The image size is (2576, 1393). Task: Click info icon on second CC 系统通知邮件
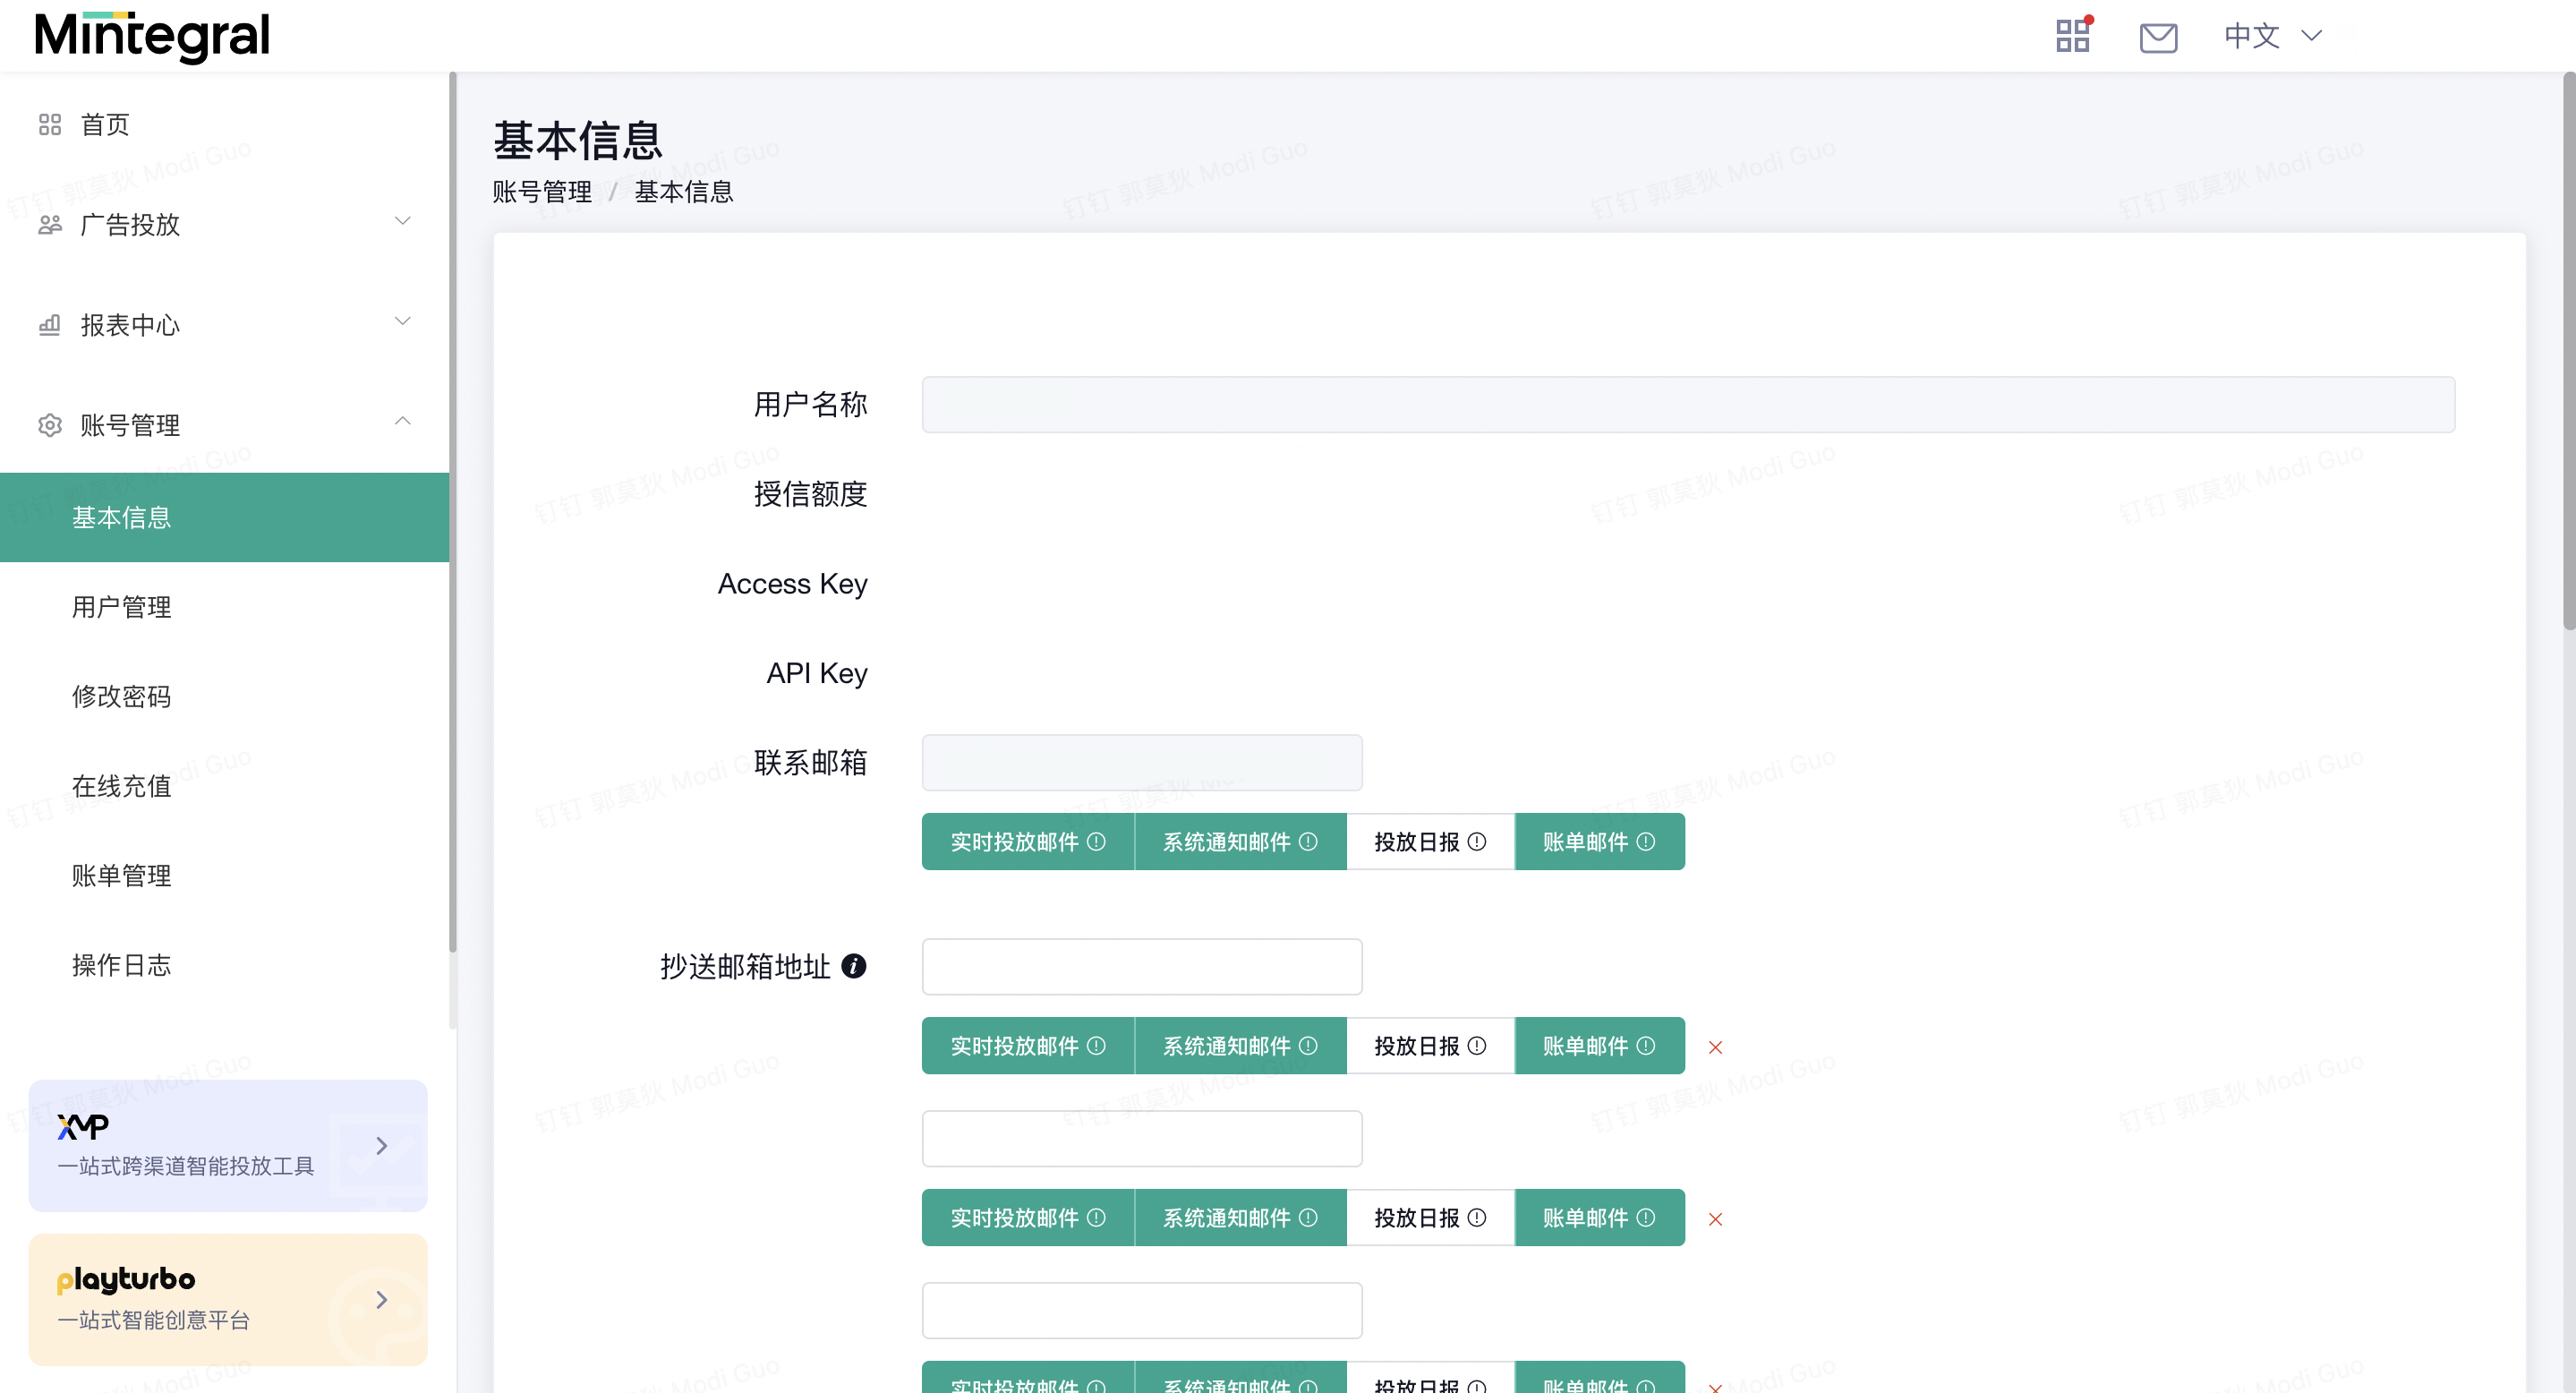pos(1308,1218)
